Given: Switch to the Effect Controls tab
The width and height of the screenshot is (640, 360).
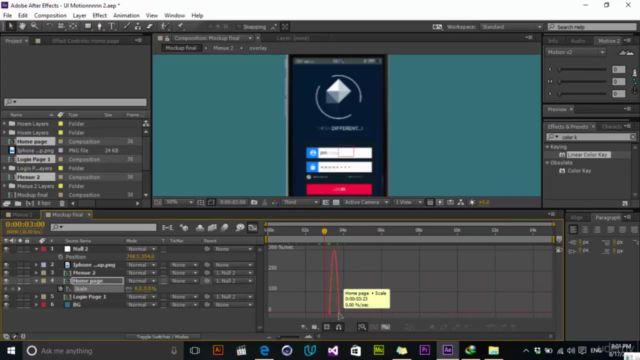Looking at the screenshot, I should [86, 41].
